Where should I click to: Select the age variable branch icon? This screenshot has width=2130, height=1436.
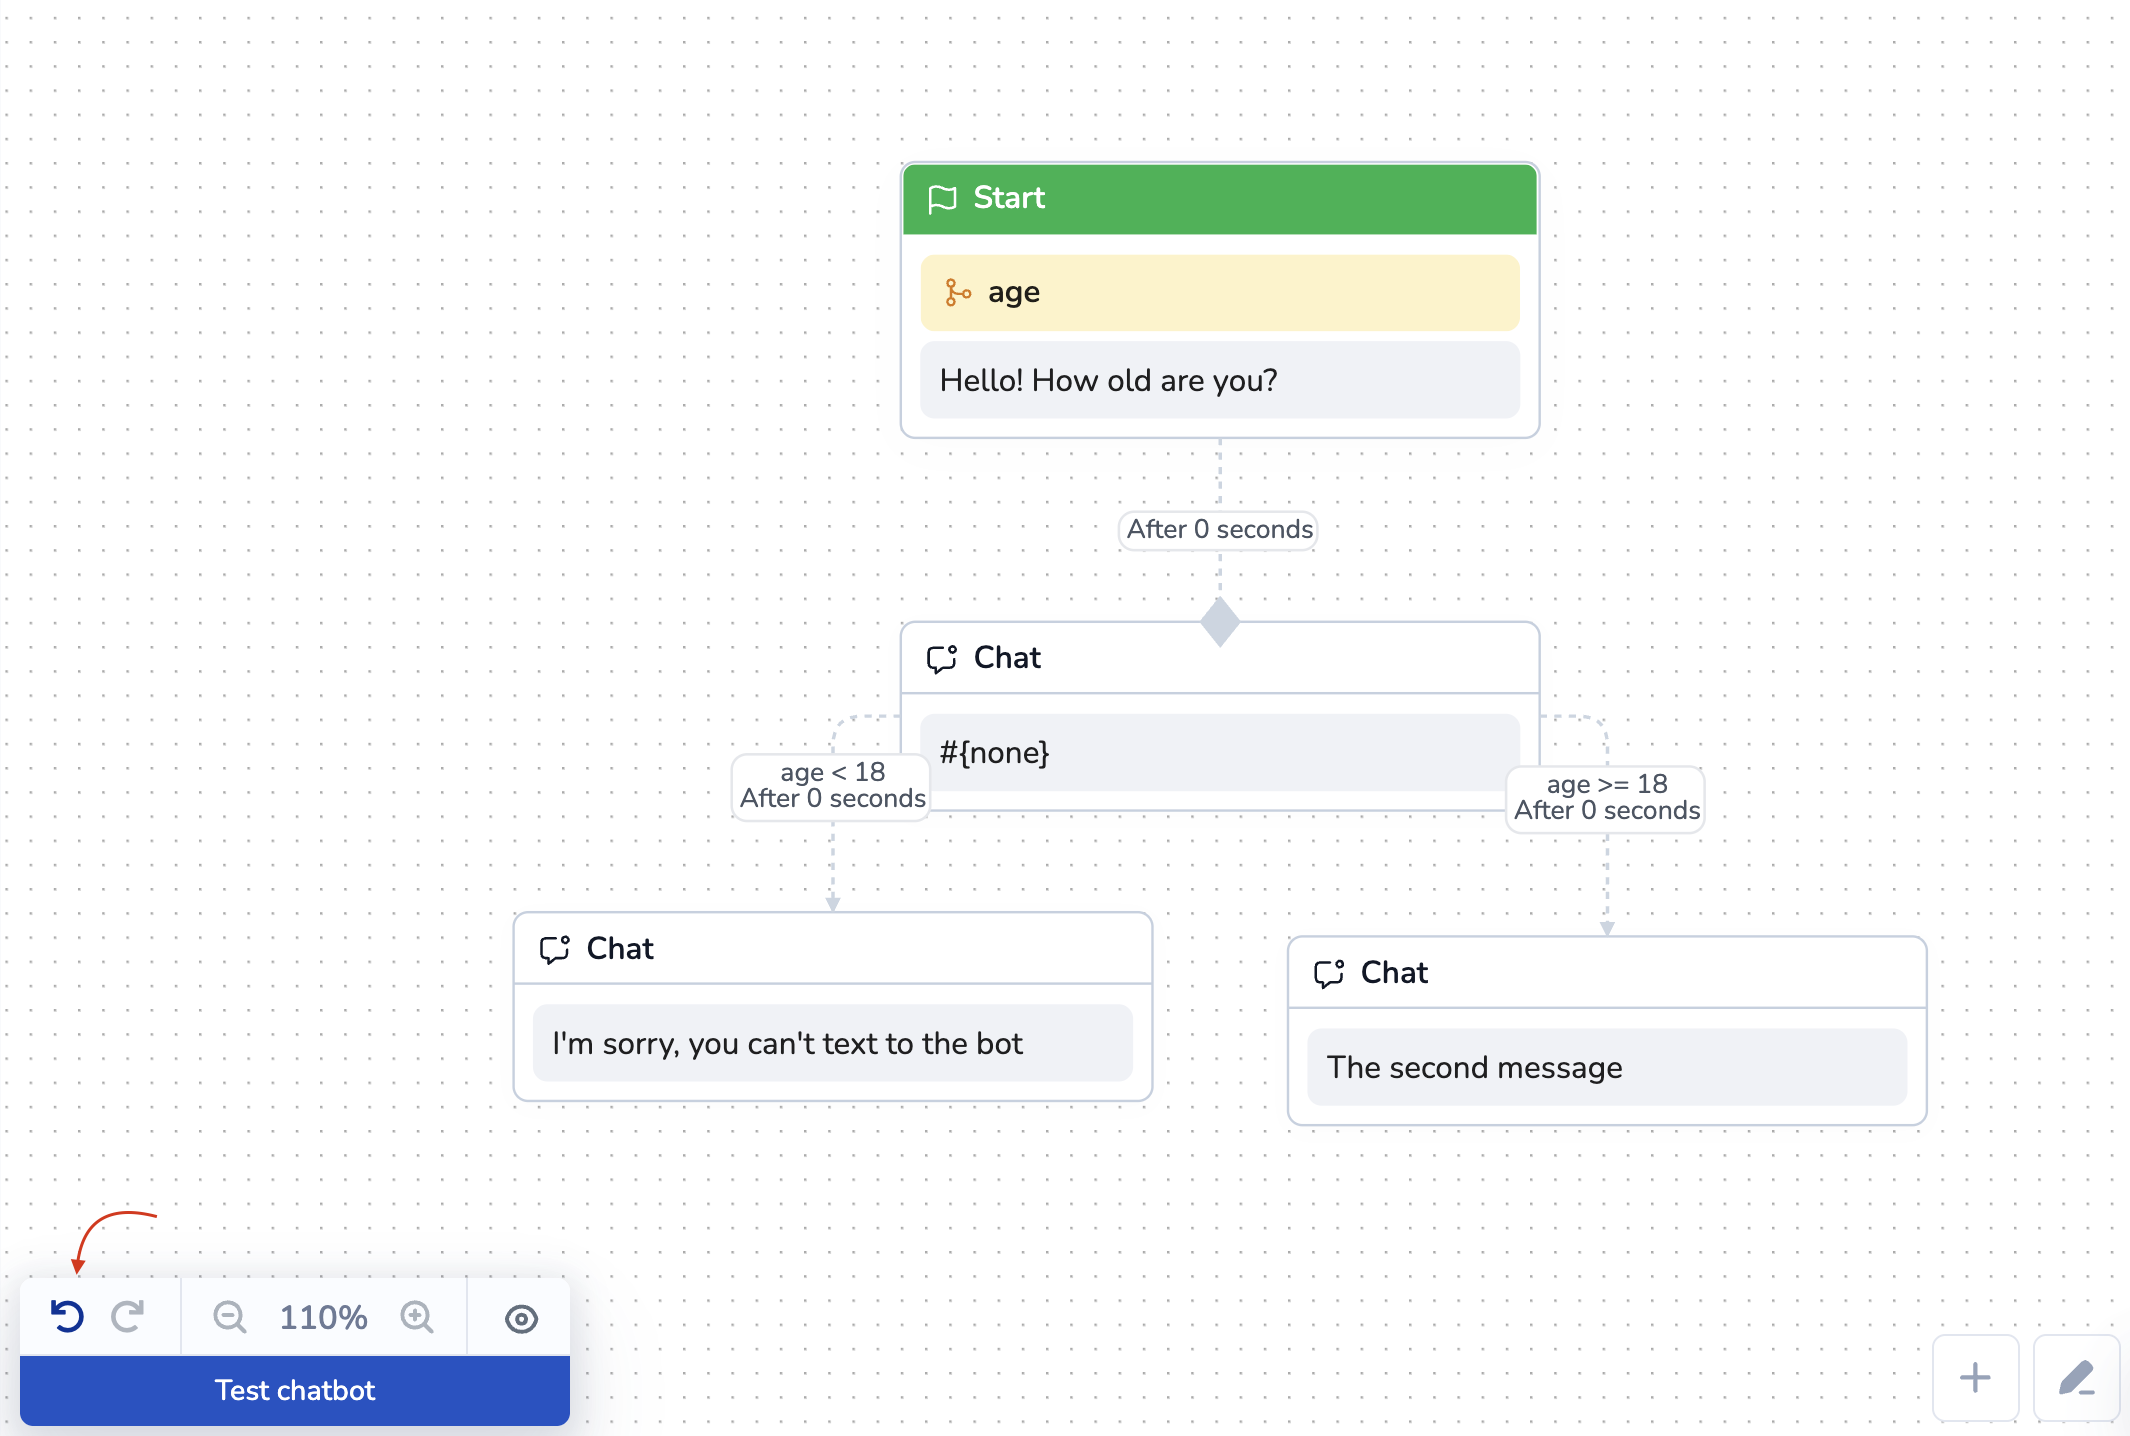tap(958, 293)
